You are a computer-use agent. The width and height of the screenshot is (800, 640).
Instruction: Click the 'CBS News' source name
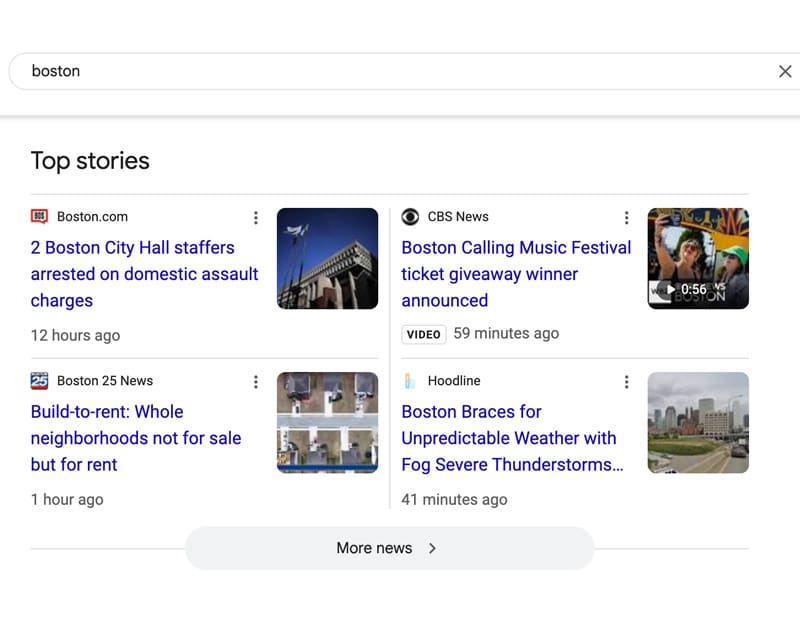(x=458, y=216)
